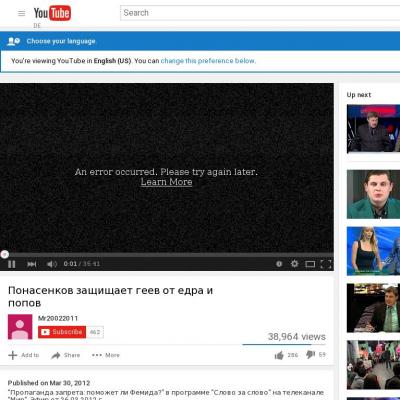Pause the video playback
400x400 pixels.
[x=12, y=264]
